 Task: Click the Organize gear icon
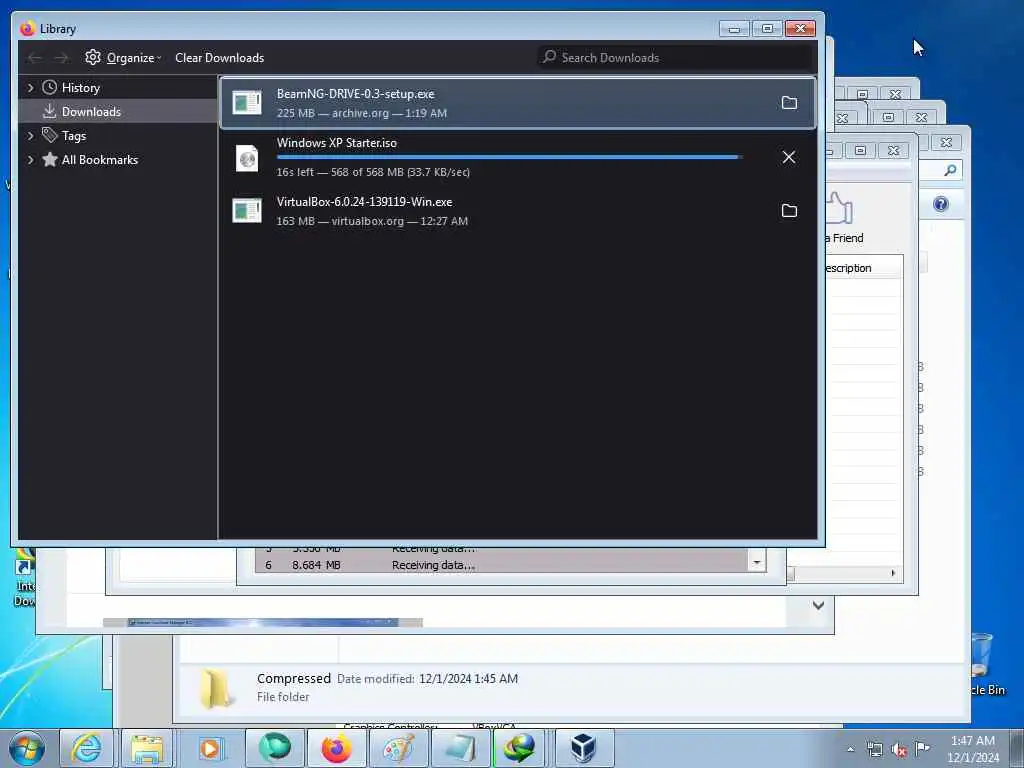coord(93,57)
